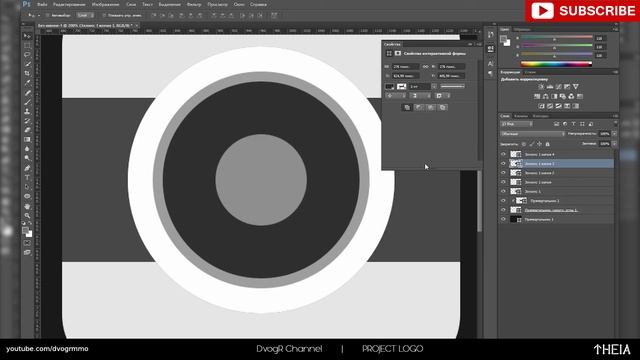The width and height of the screenshot is (640, 360).
Task: Select the Brush tool
Action: (27, 102)
